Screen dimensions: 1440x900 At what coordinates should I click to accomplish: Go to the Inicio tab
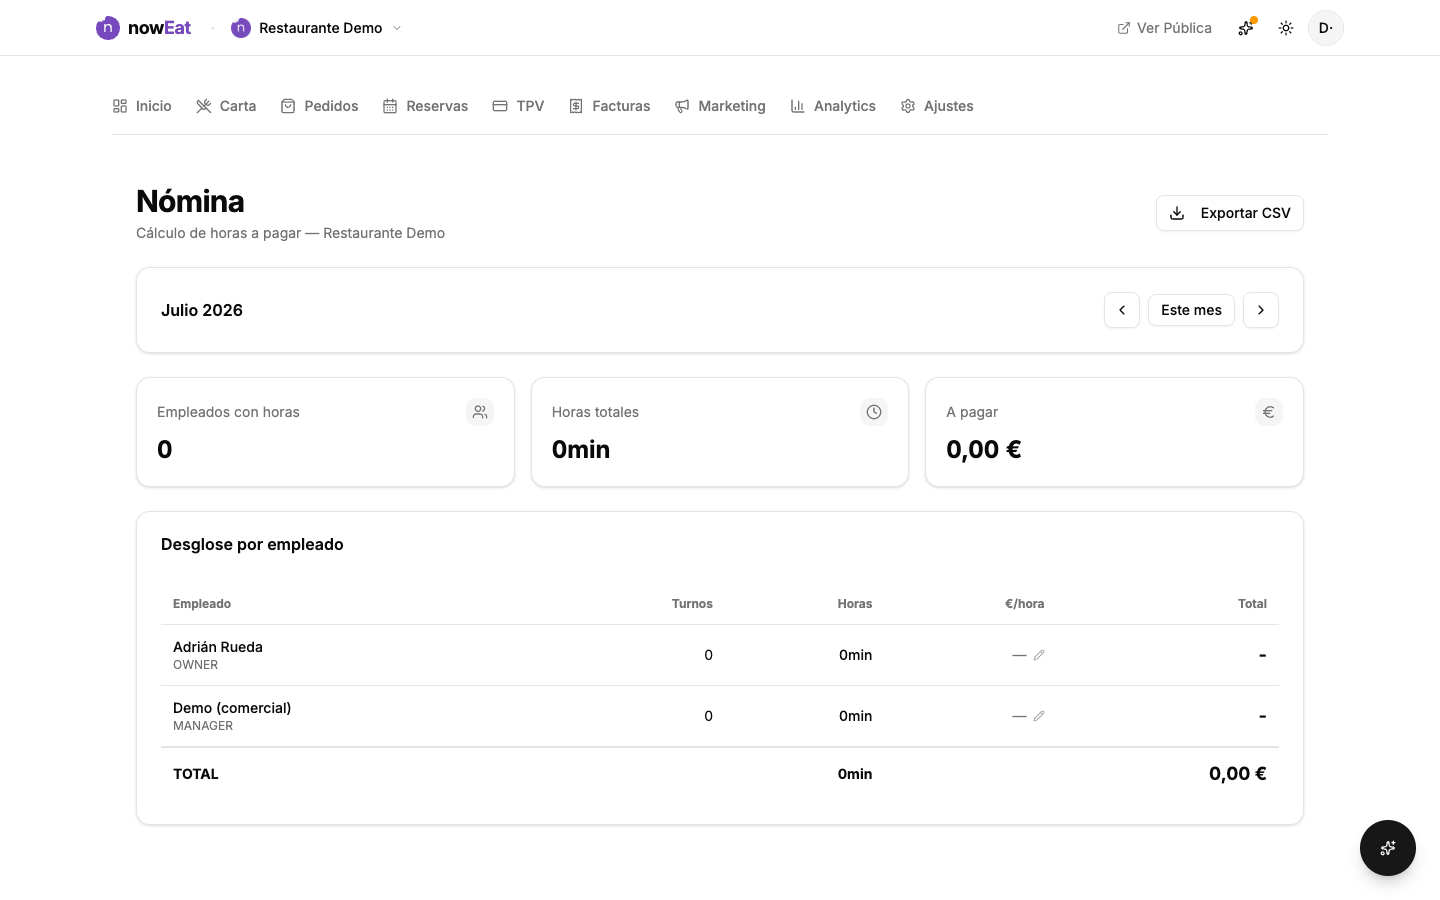coord(142,106)
